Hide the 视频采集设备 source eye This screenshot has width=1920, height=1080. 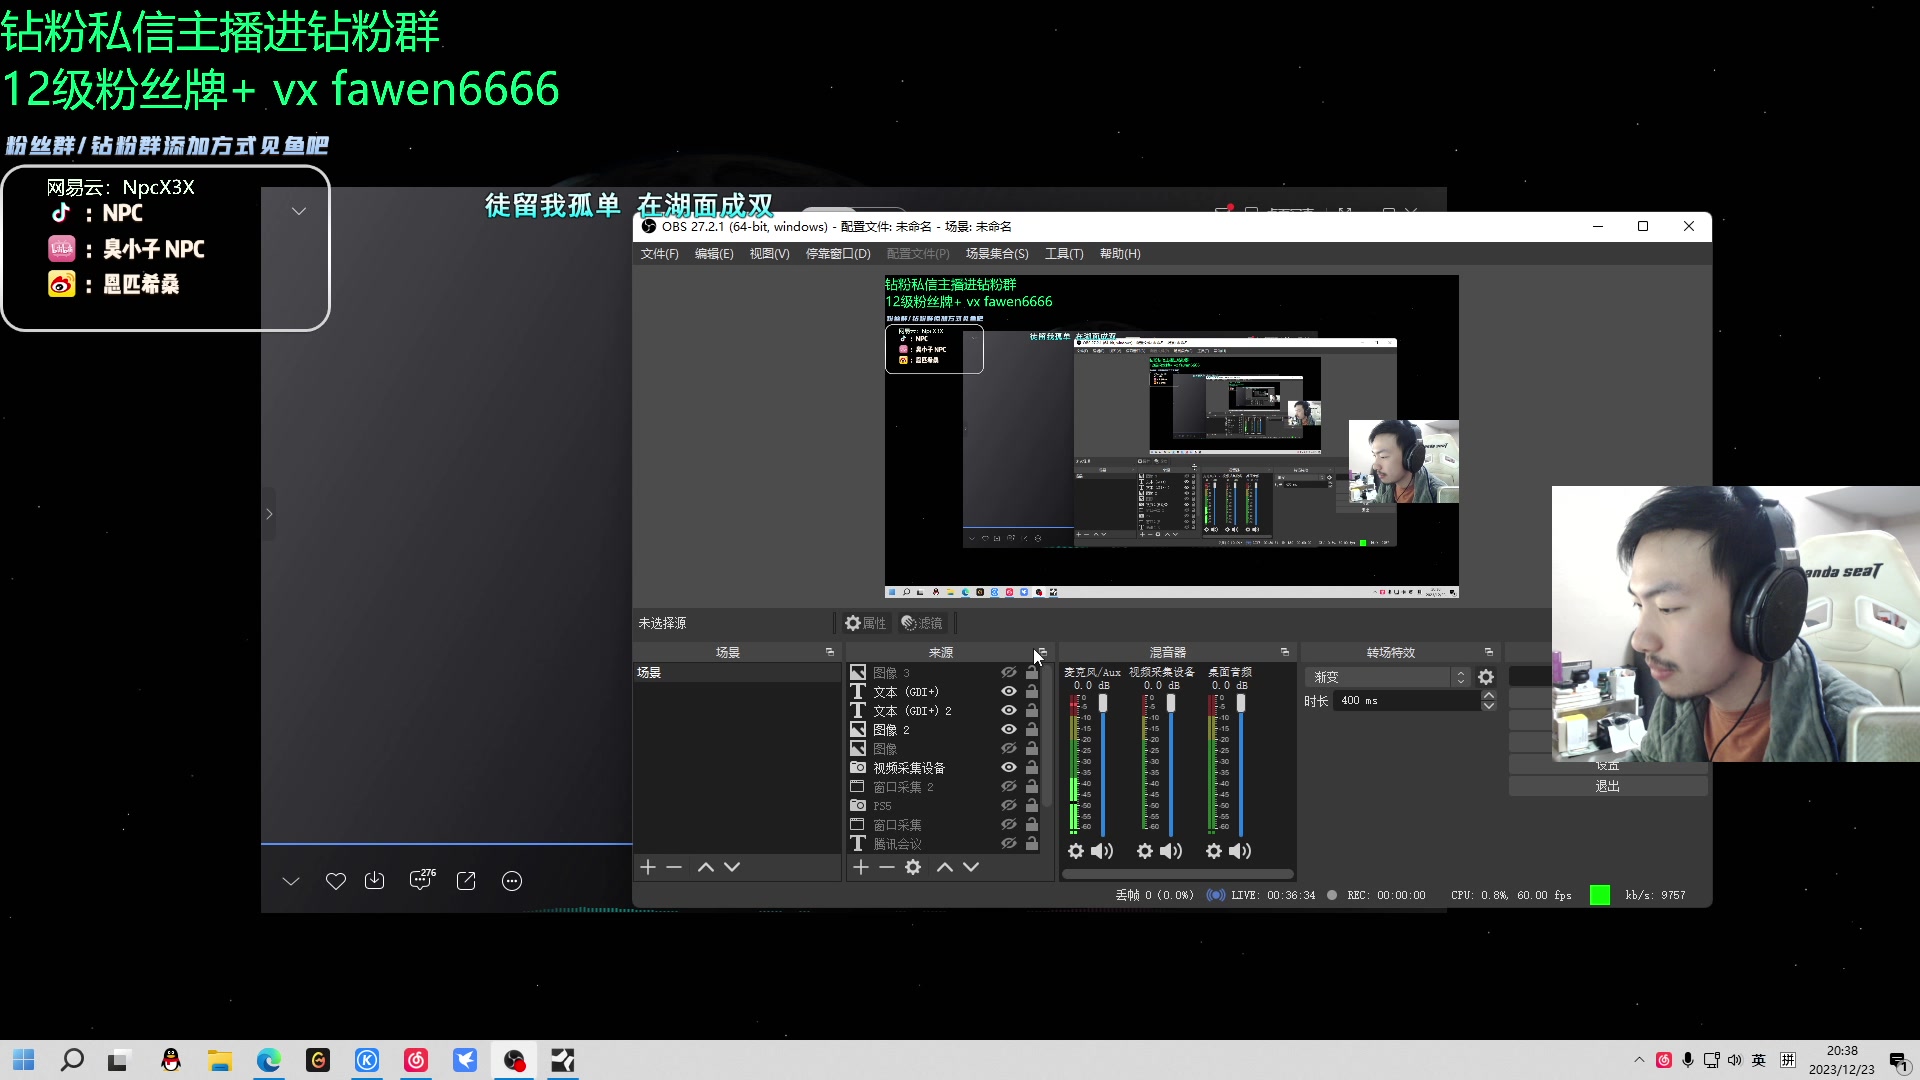click(x=1009, y=767)
